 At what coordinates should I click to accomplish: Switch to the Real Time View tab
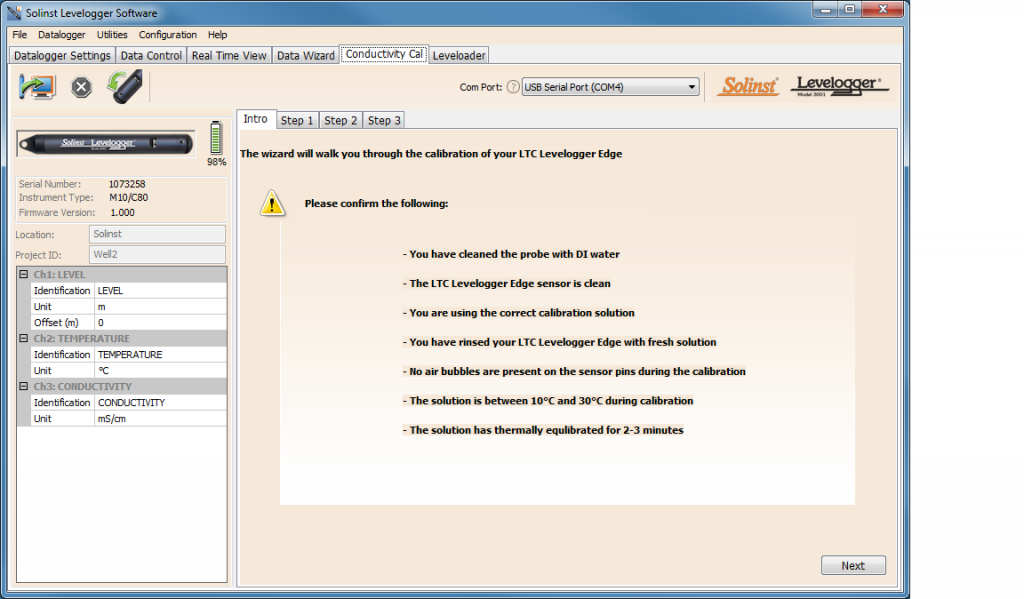tap(229, 55)
